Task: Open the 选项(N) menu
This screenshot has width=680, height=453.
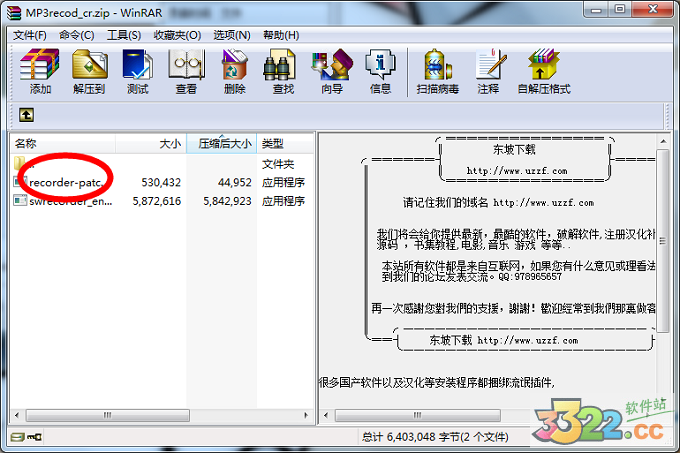Action: click(x=232, y=35)
